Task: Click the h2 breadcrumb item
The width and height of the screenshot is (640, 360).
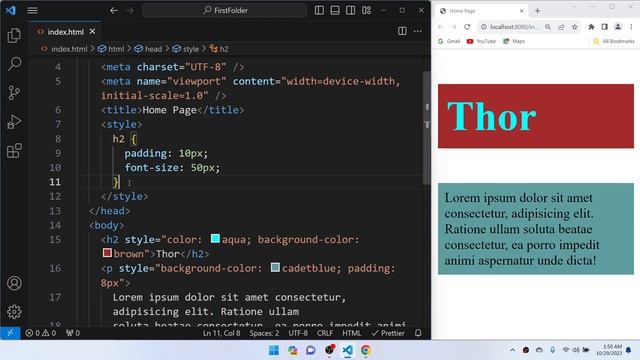Action: (219, 49)
